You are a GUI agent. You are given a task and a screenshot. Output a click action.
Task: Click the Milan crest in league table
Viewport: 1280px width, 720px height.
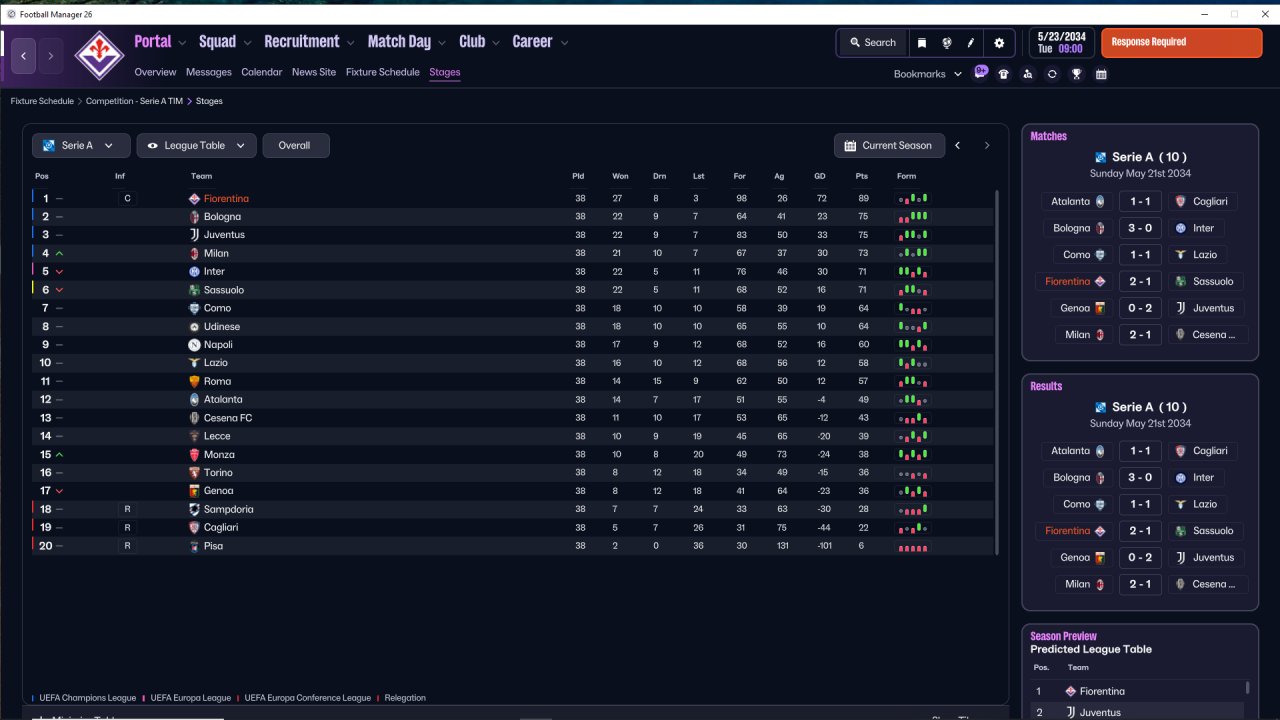point(194,253)
